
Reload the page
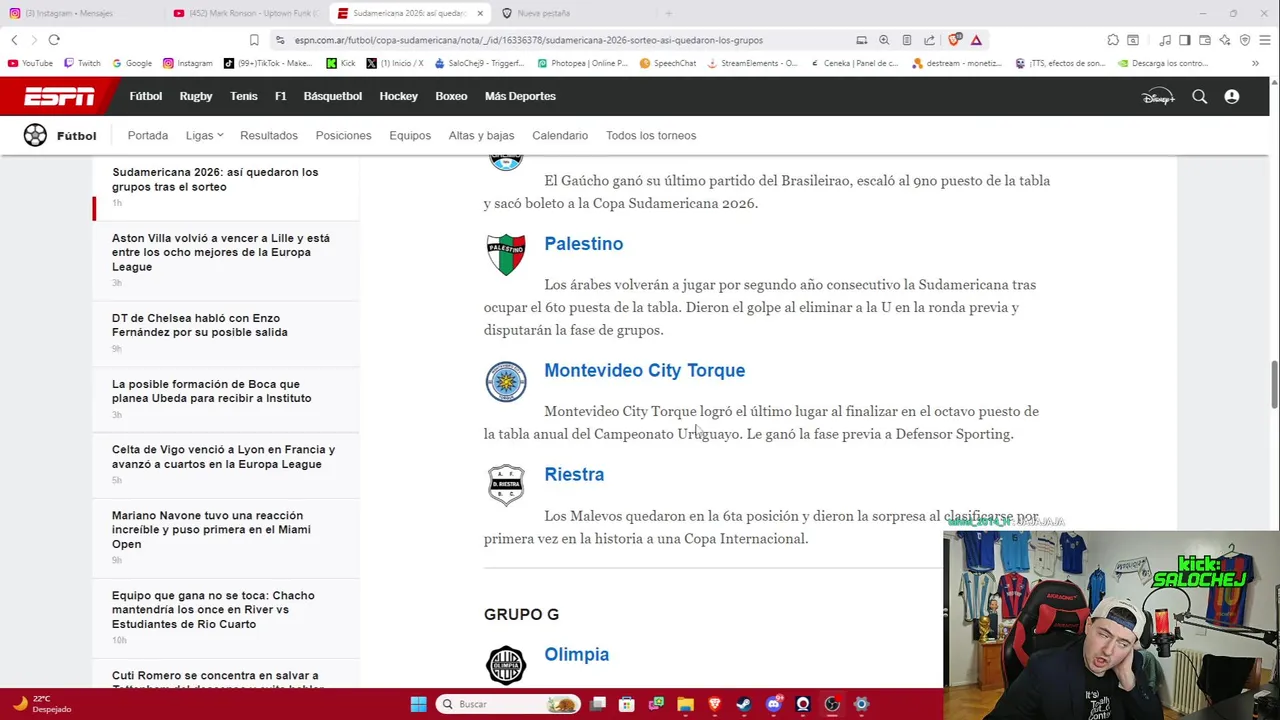[x=54, y=40]
